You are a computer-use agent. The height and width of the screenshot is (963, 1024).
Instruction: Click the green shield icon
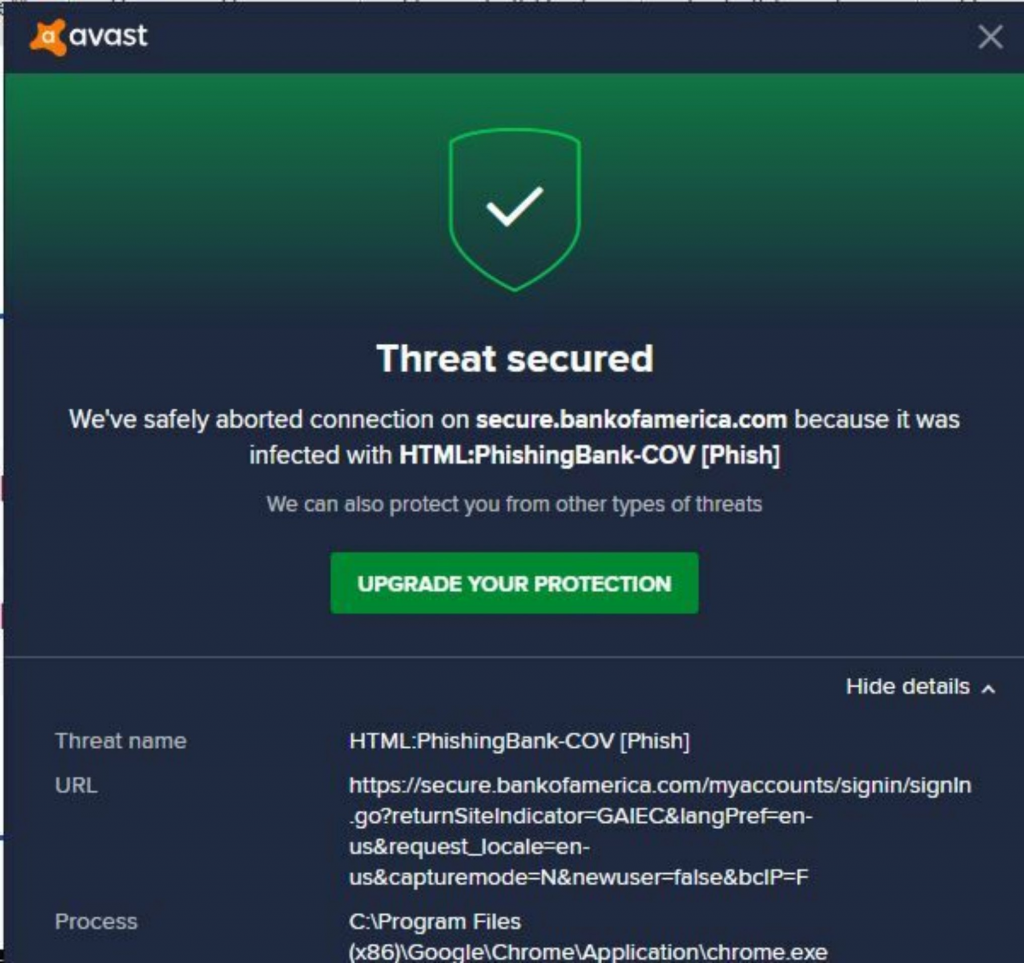tap(515, 210)
